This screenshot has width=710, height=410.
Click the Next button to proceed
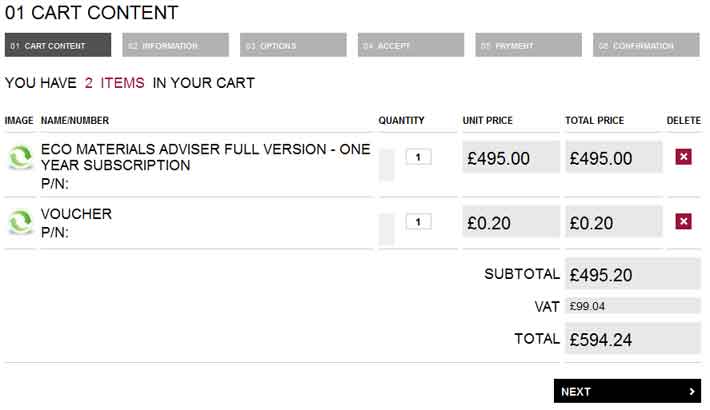point(627,391)
